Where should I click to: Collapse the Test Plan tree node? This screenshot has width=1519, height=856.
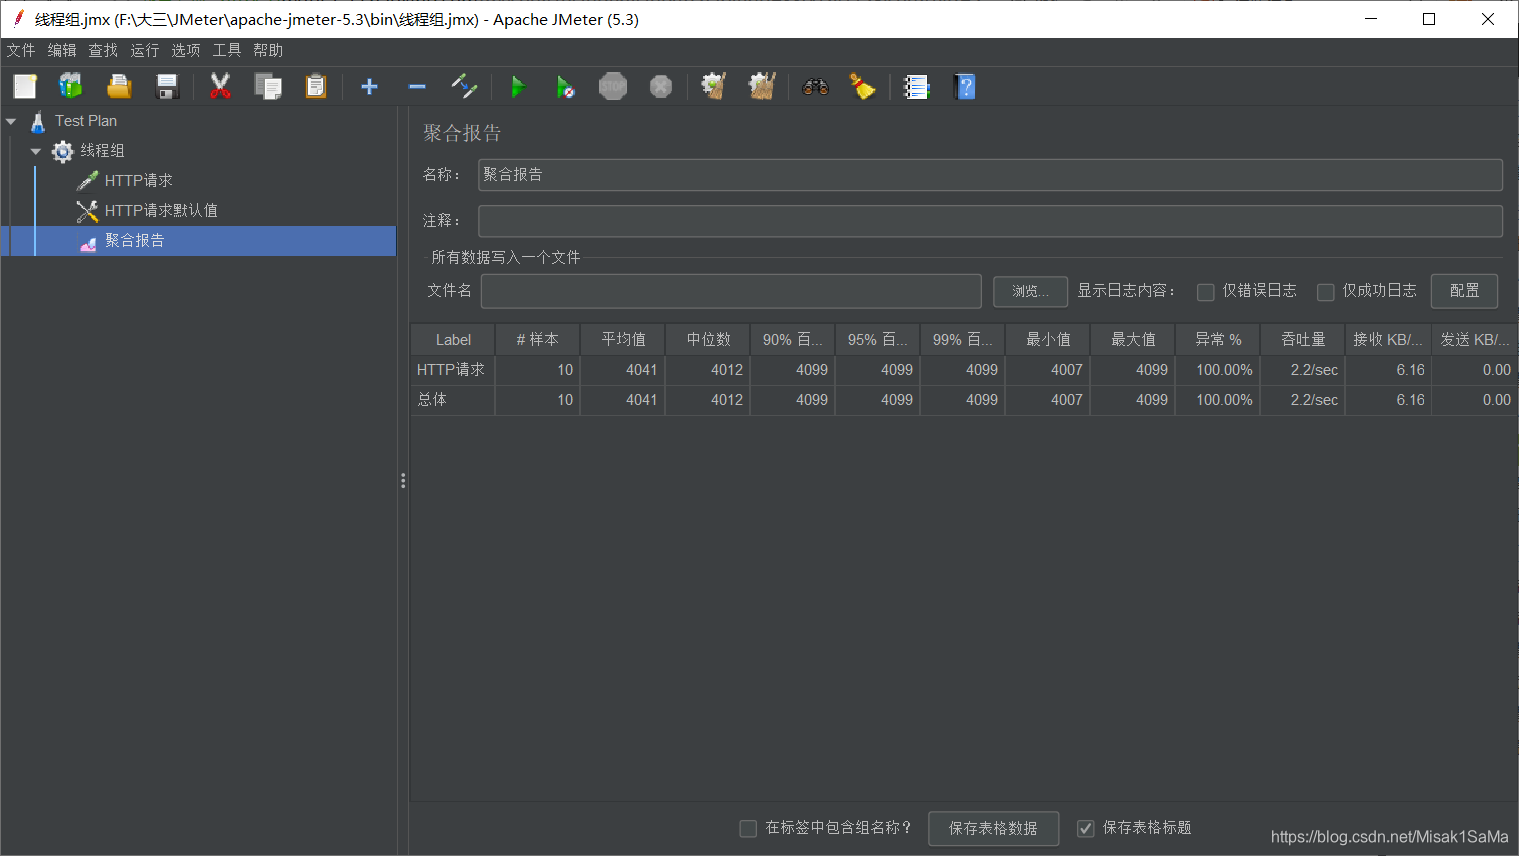[x=12, y=120]
